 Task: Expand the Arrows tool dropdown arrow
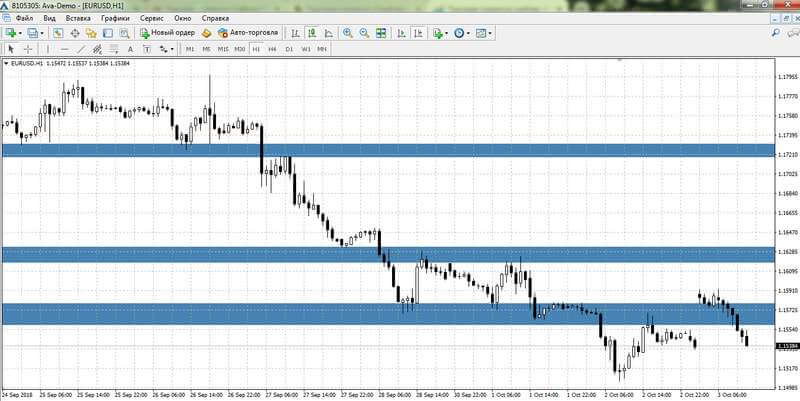click(172, 49)
